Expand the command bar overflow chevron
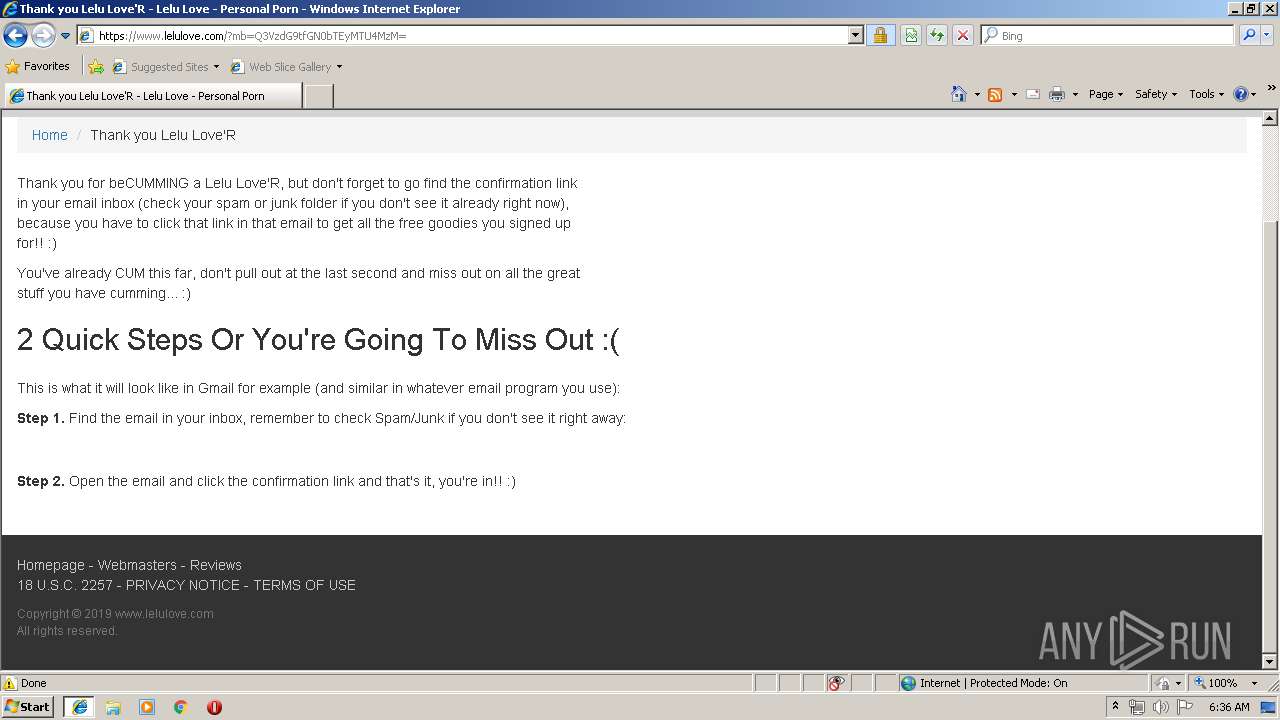Viewport: 1280px width, 720px height. (x=1271, y=89)
